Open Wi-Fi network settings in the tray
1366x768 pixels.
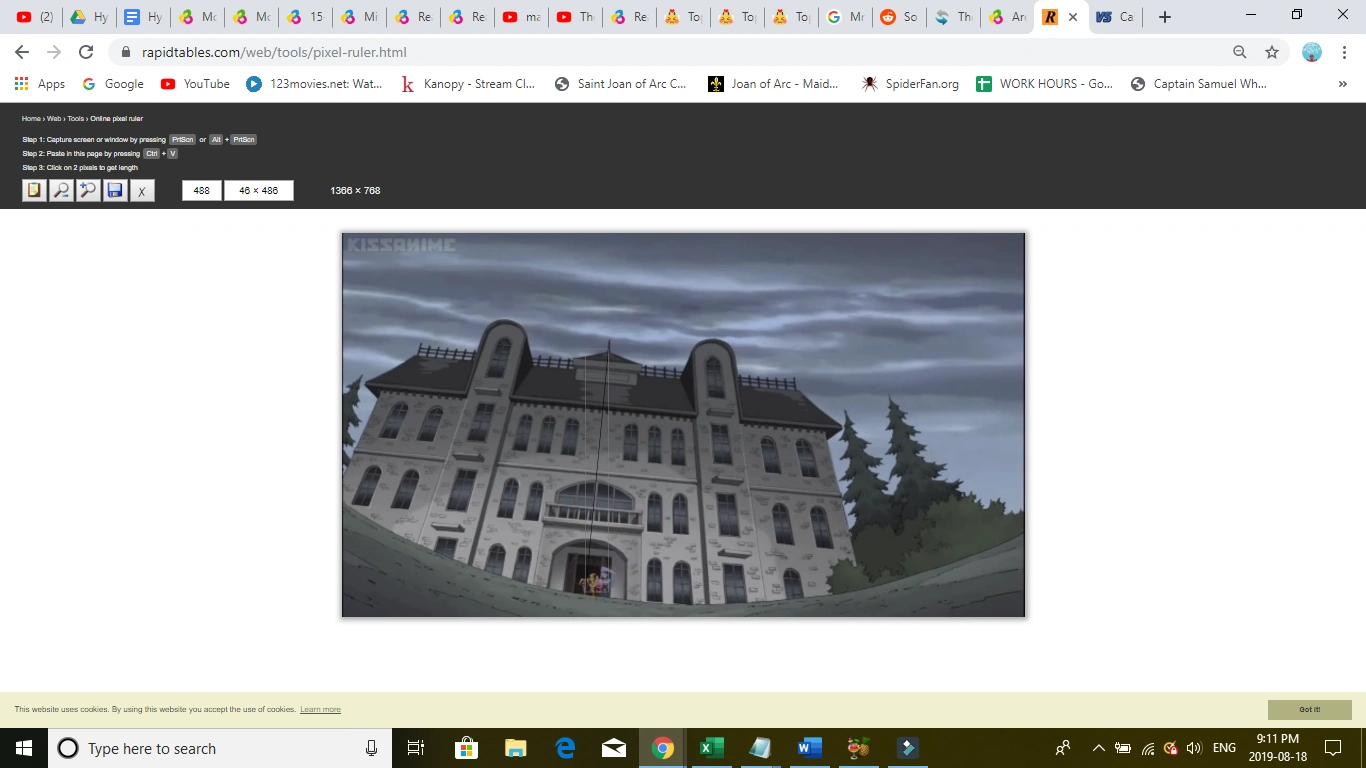[x=1148, y=748]
